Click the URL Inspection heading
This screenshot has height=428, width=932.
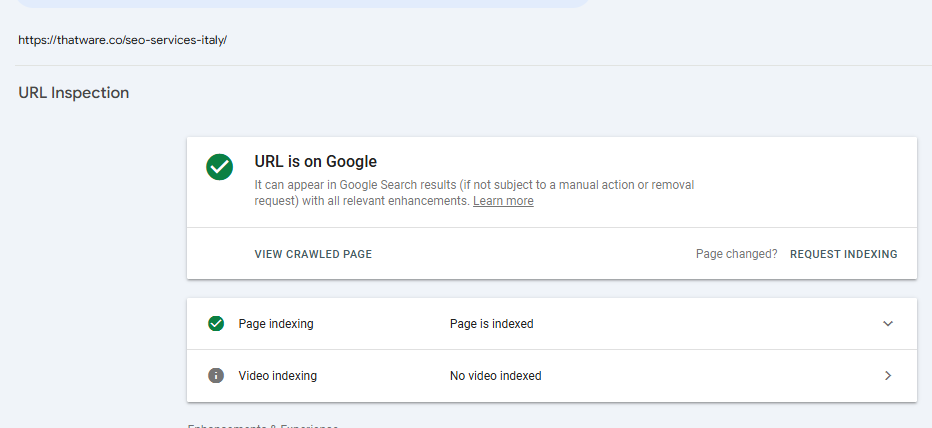point(74,93)
